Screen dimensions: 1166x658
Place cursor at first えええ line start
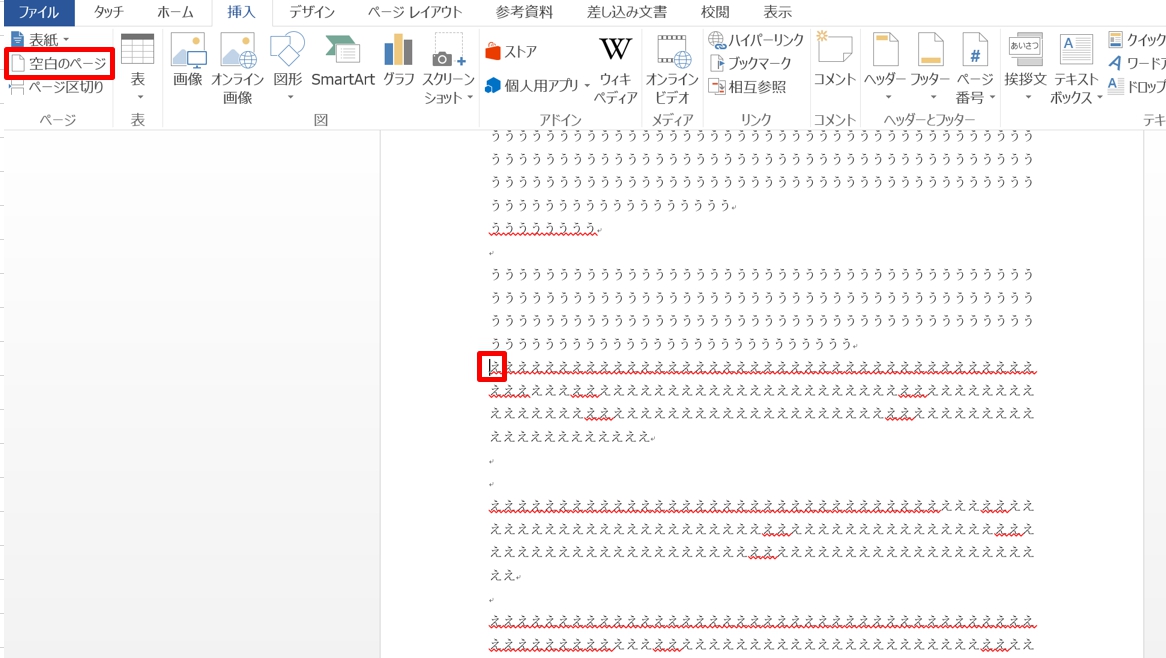point(491,367)
